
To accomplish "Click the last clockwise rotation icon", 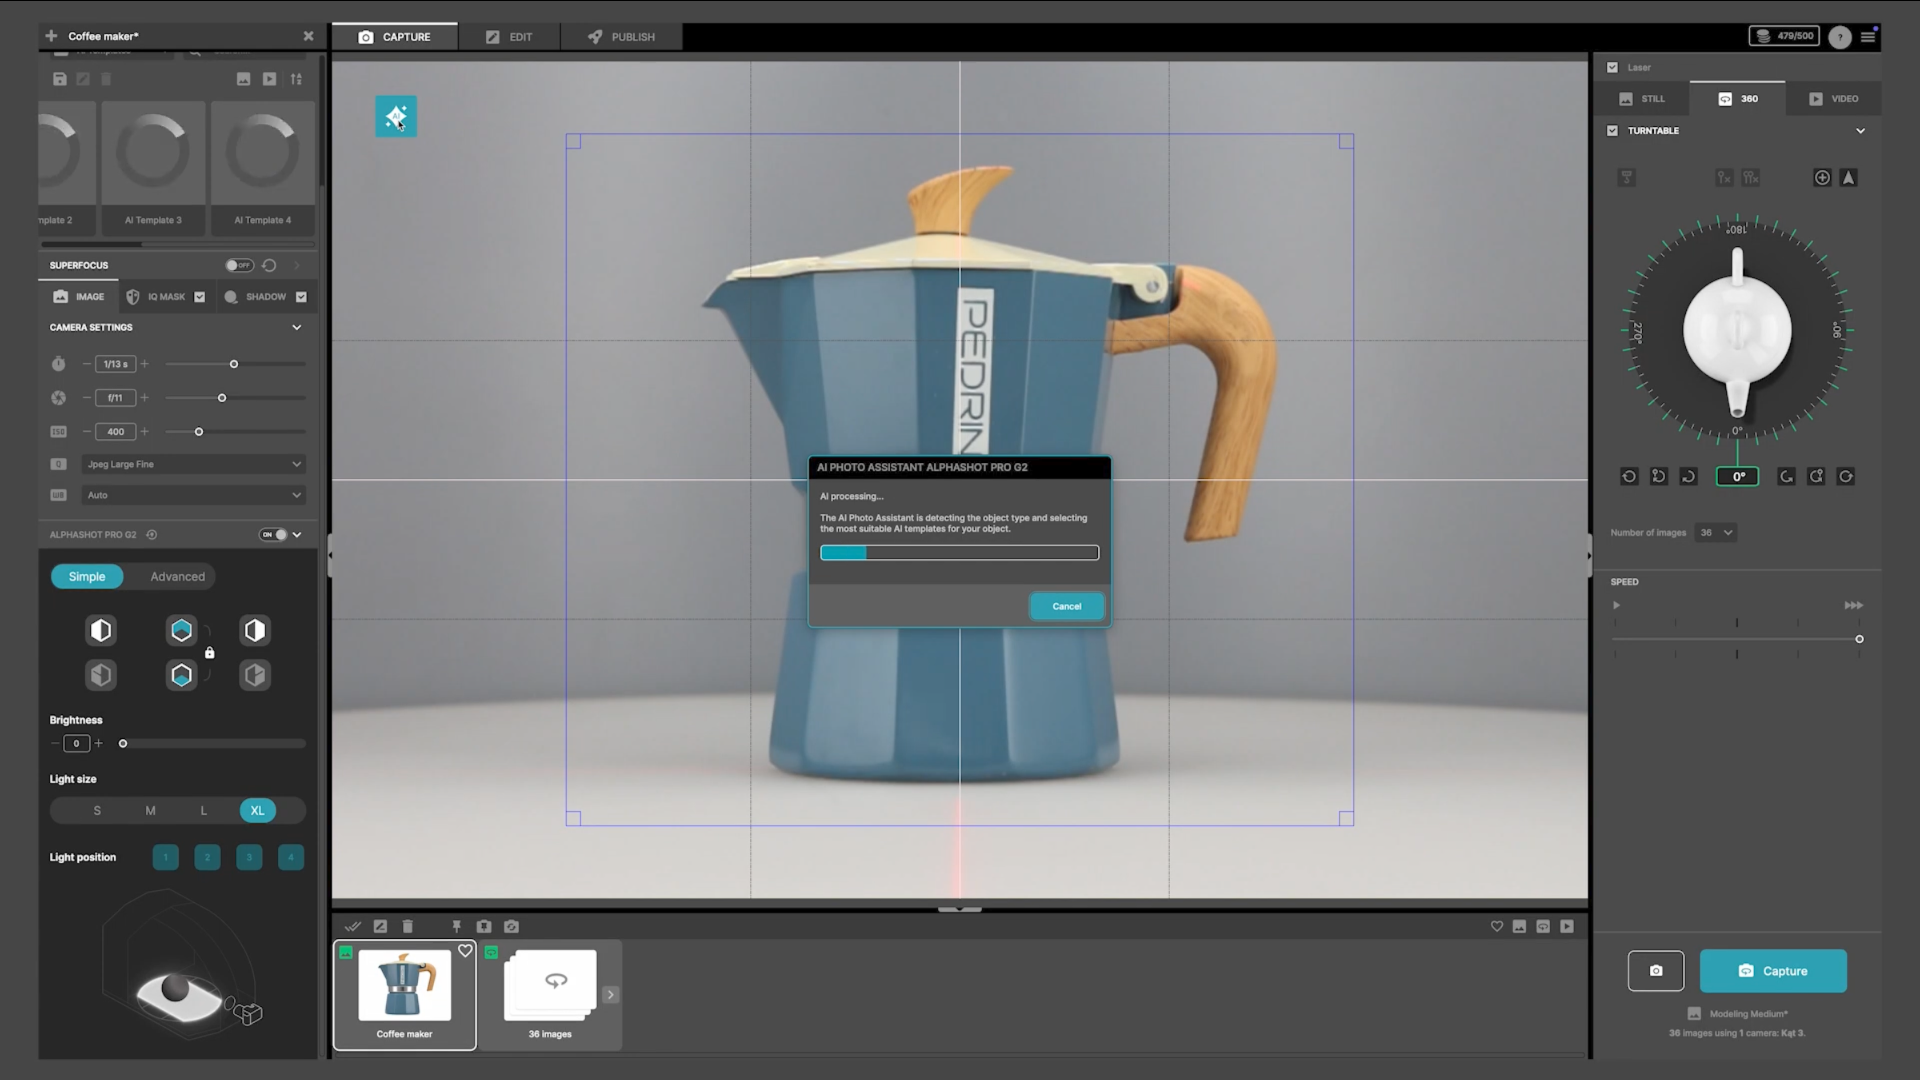I will pos(1846,477).
